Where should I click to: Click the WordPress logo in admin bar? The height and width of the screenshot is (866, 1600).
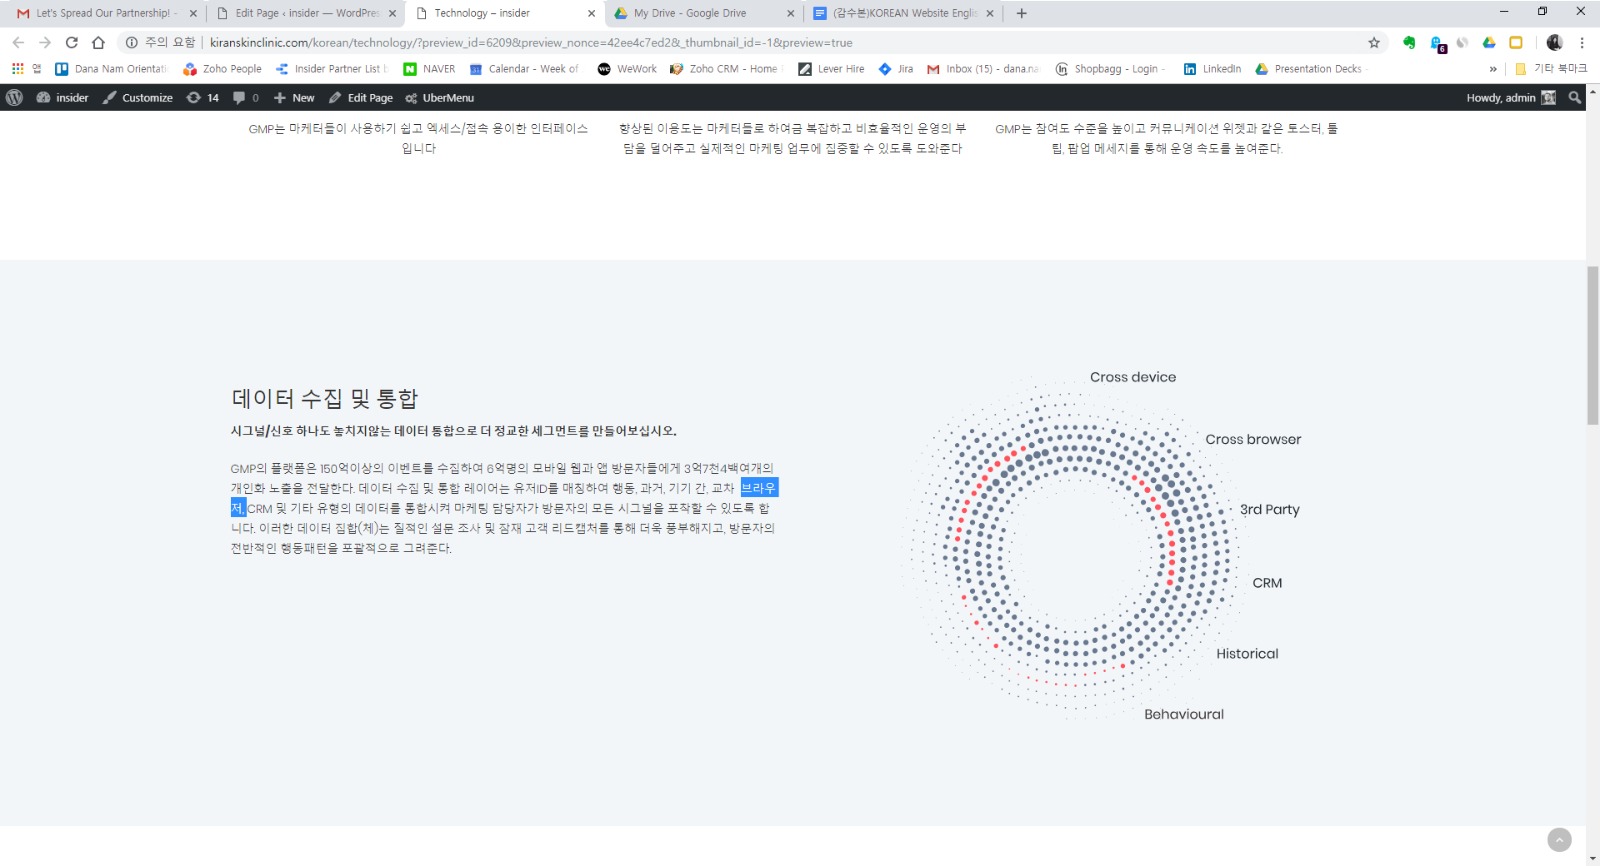click(x=14, y=98)
